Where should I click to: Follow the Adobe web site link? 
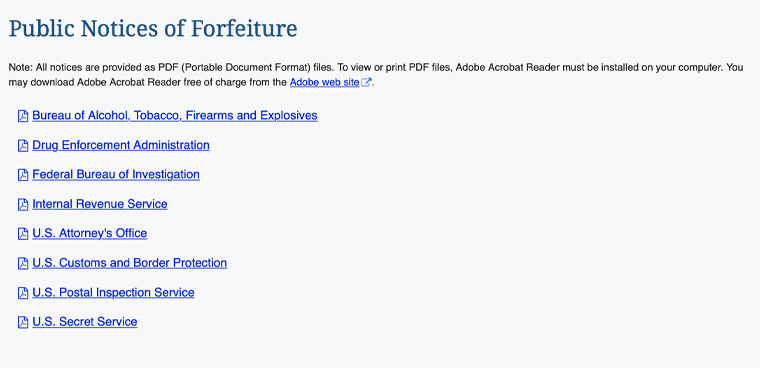(325, 82)
